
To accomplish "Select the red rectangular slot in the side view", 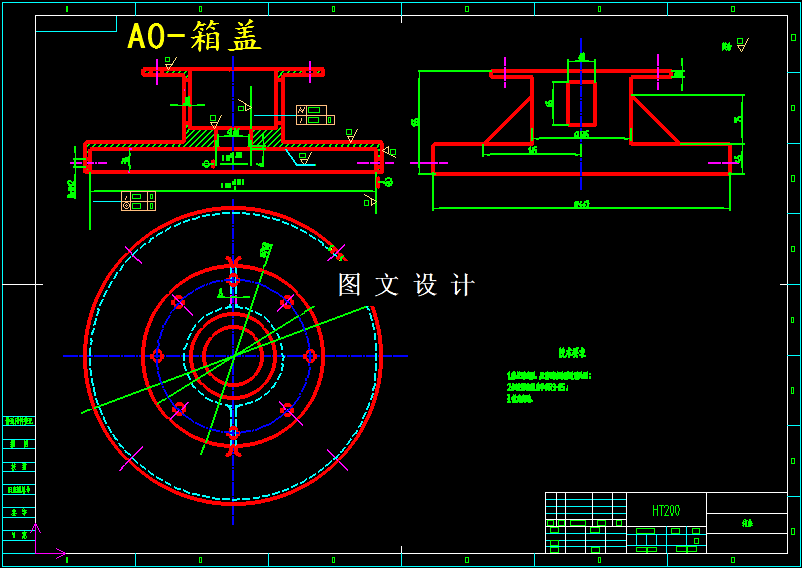I will 582,103.
